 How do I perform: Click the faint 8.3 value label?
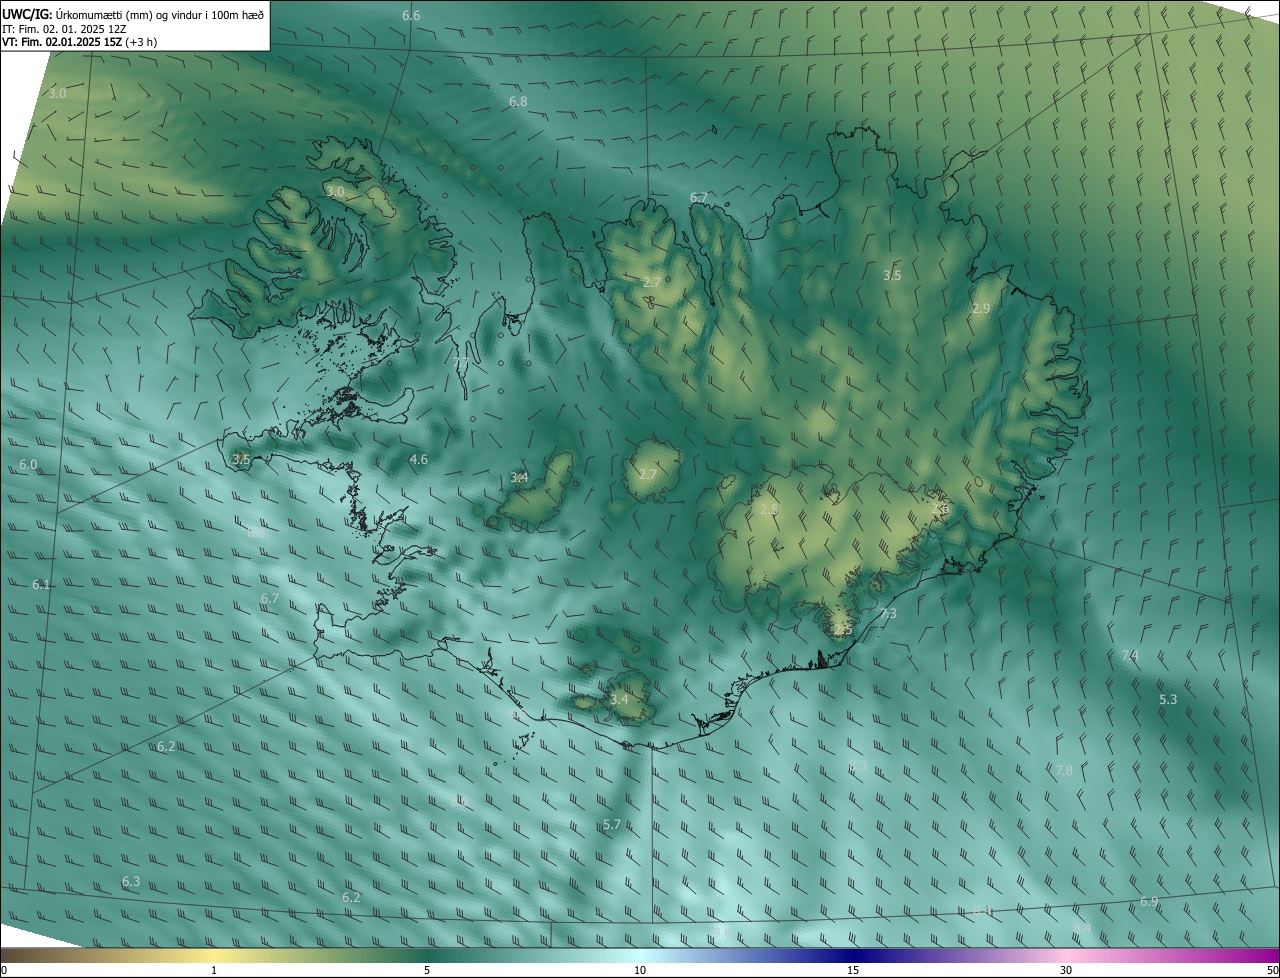click(x=858, y=766)
